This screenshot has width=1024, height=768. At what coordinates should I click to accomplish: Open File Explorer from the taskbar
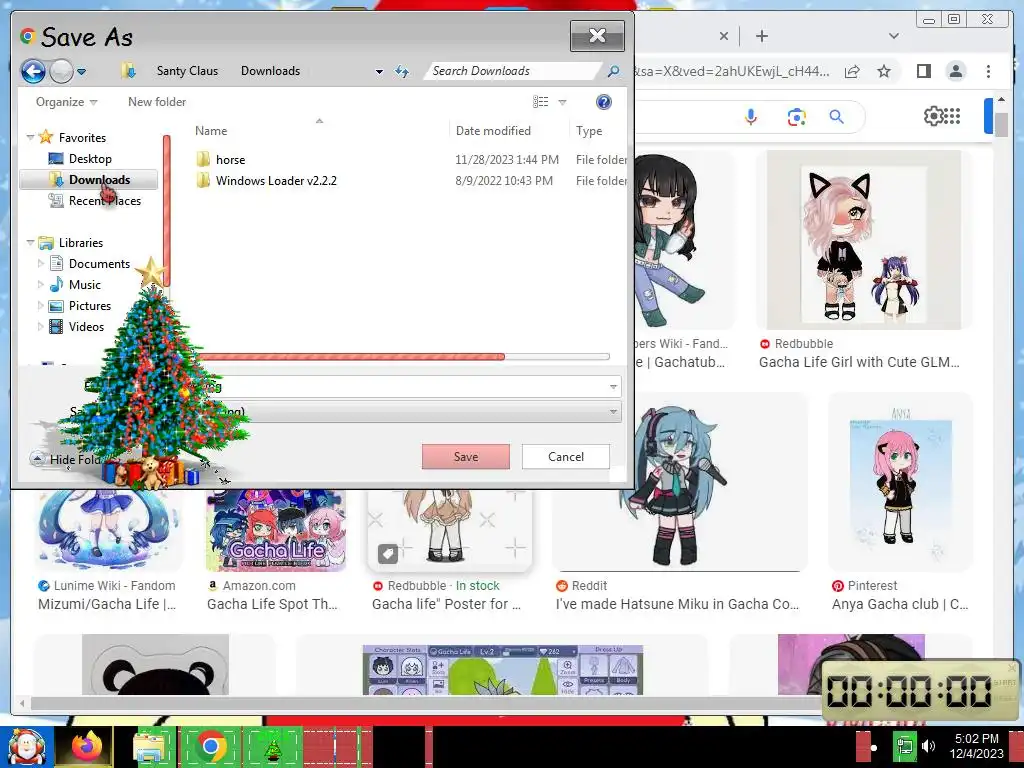pos(150,747)
